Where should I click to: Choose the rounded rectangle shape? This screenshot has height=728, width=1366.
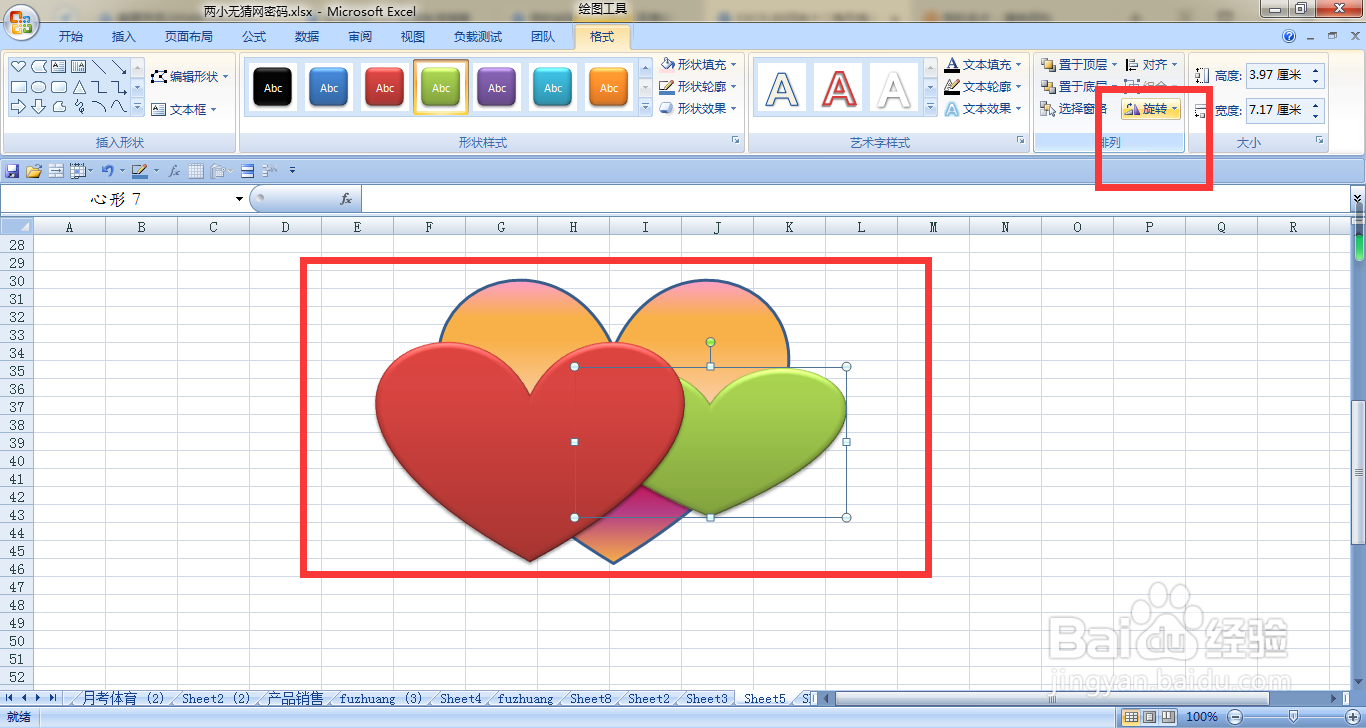pos(58,87)
